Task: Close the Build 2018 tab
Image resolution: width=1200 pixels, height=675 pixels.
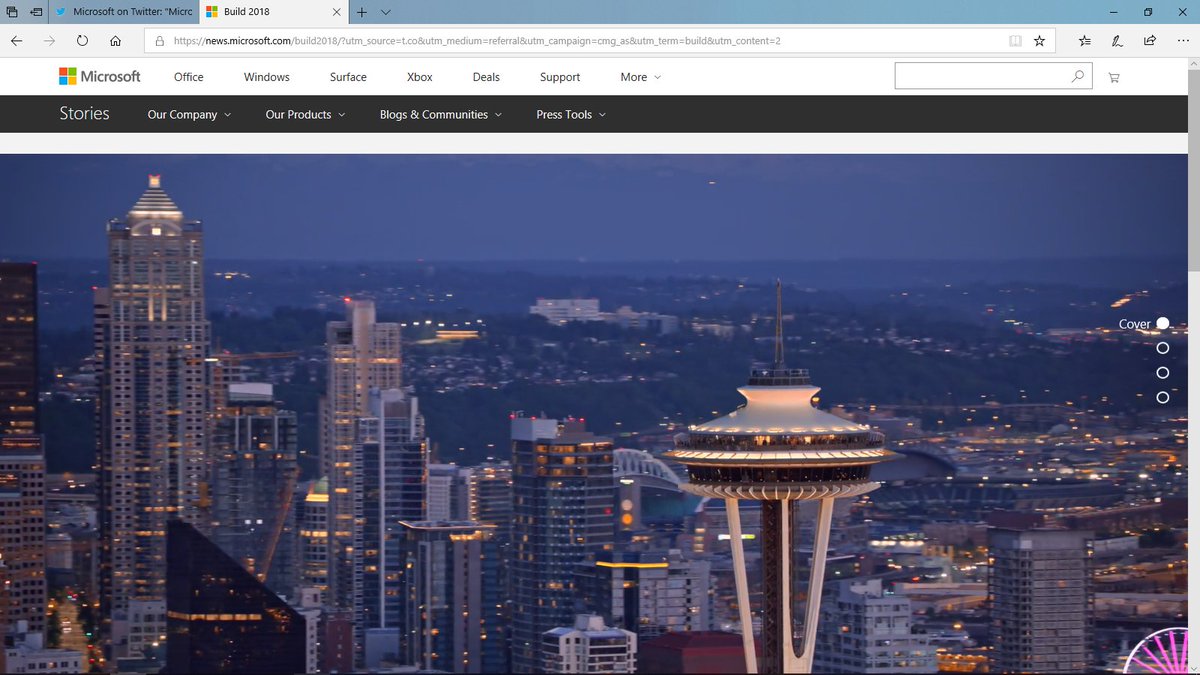Action: [x=335, y=12]
